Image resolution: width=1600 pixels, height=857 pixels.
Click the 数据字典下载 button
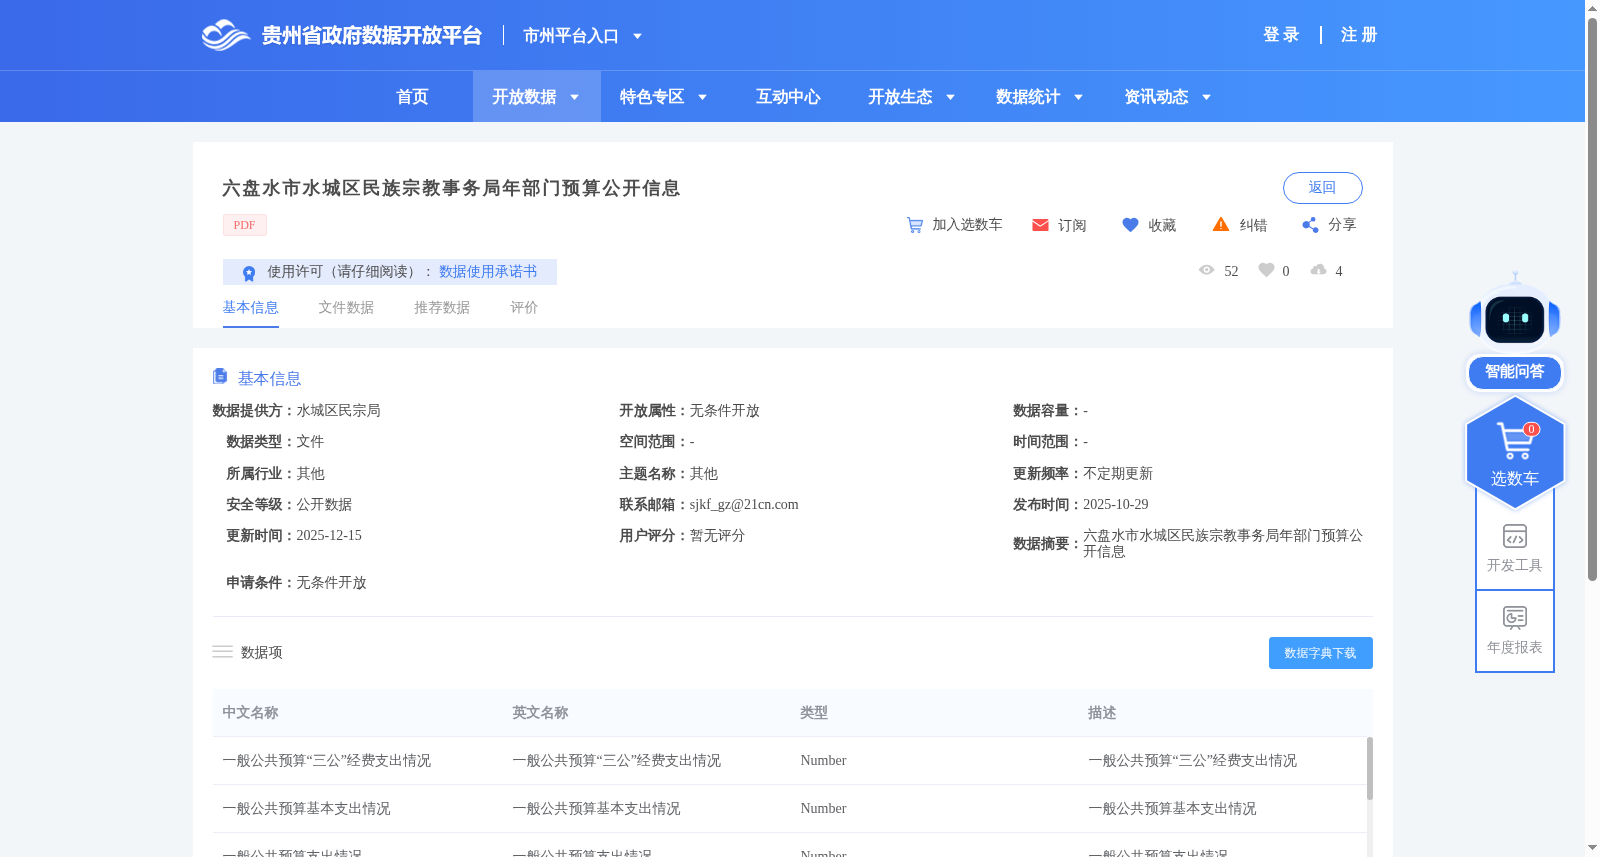pyautogui.click(x=1320, y=653)
